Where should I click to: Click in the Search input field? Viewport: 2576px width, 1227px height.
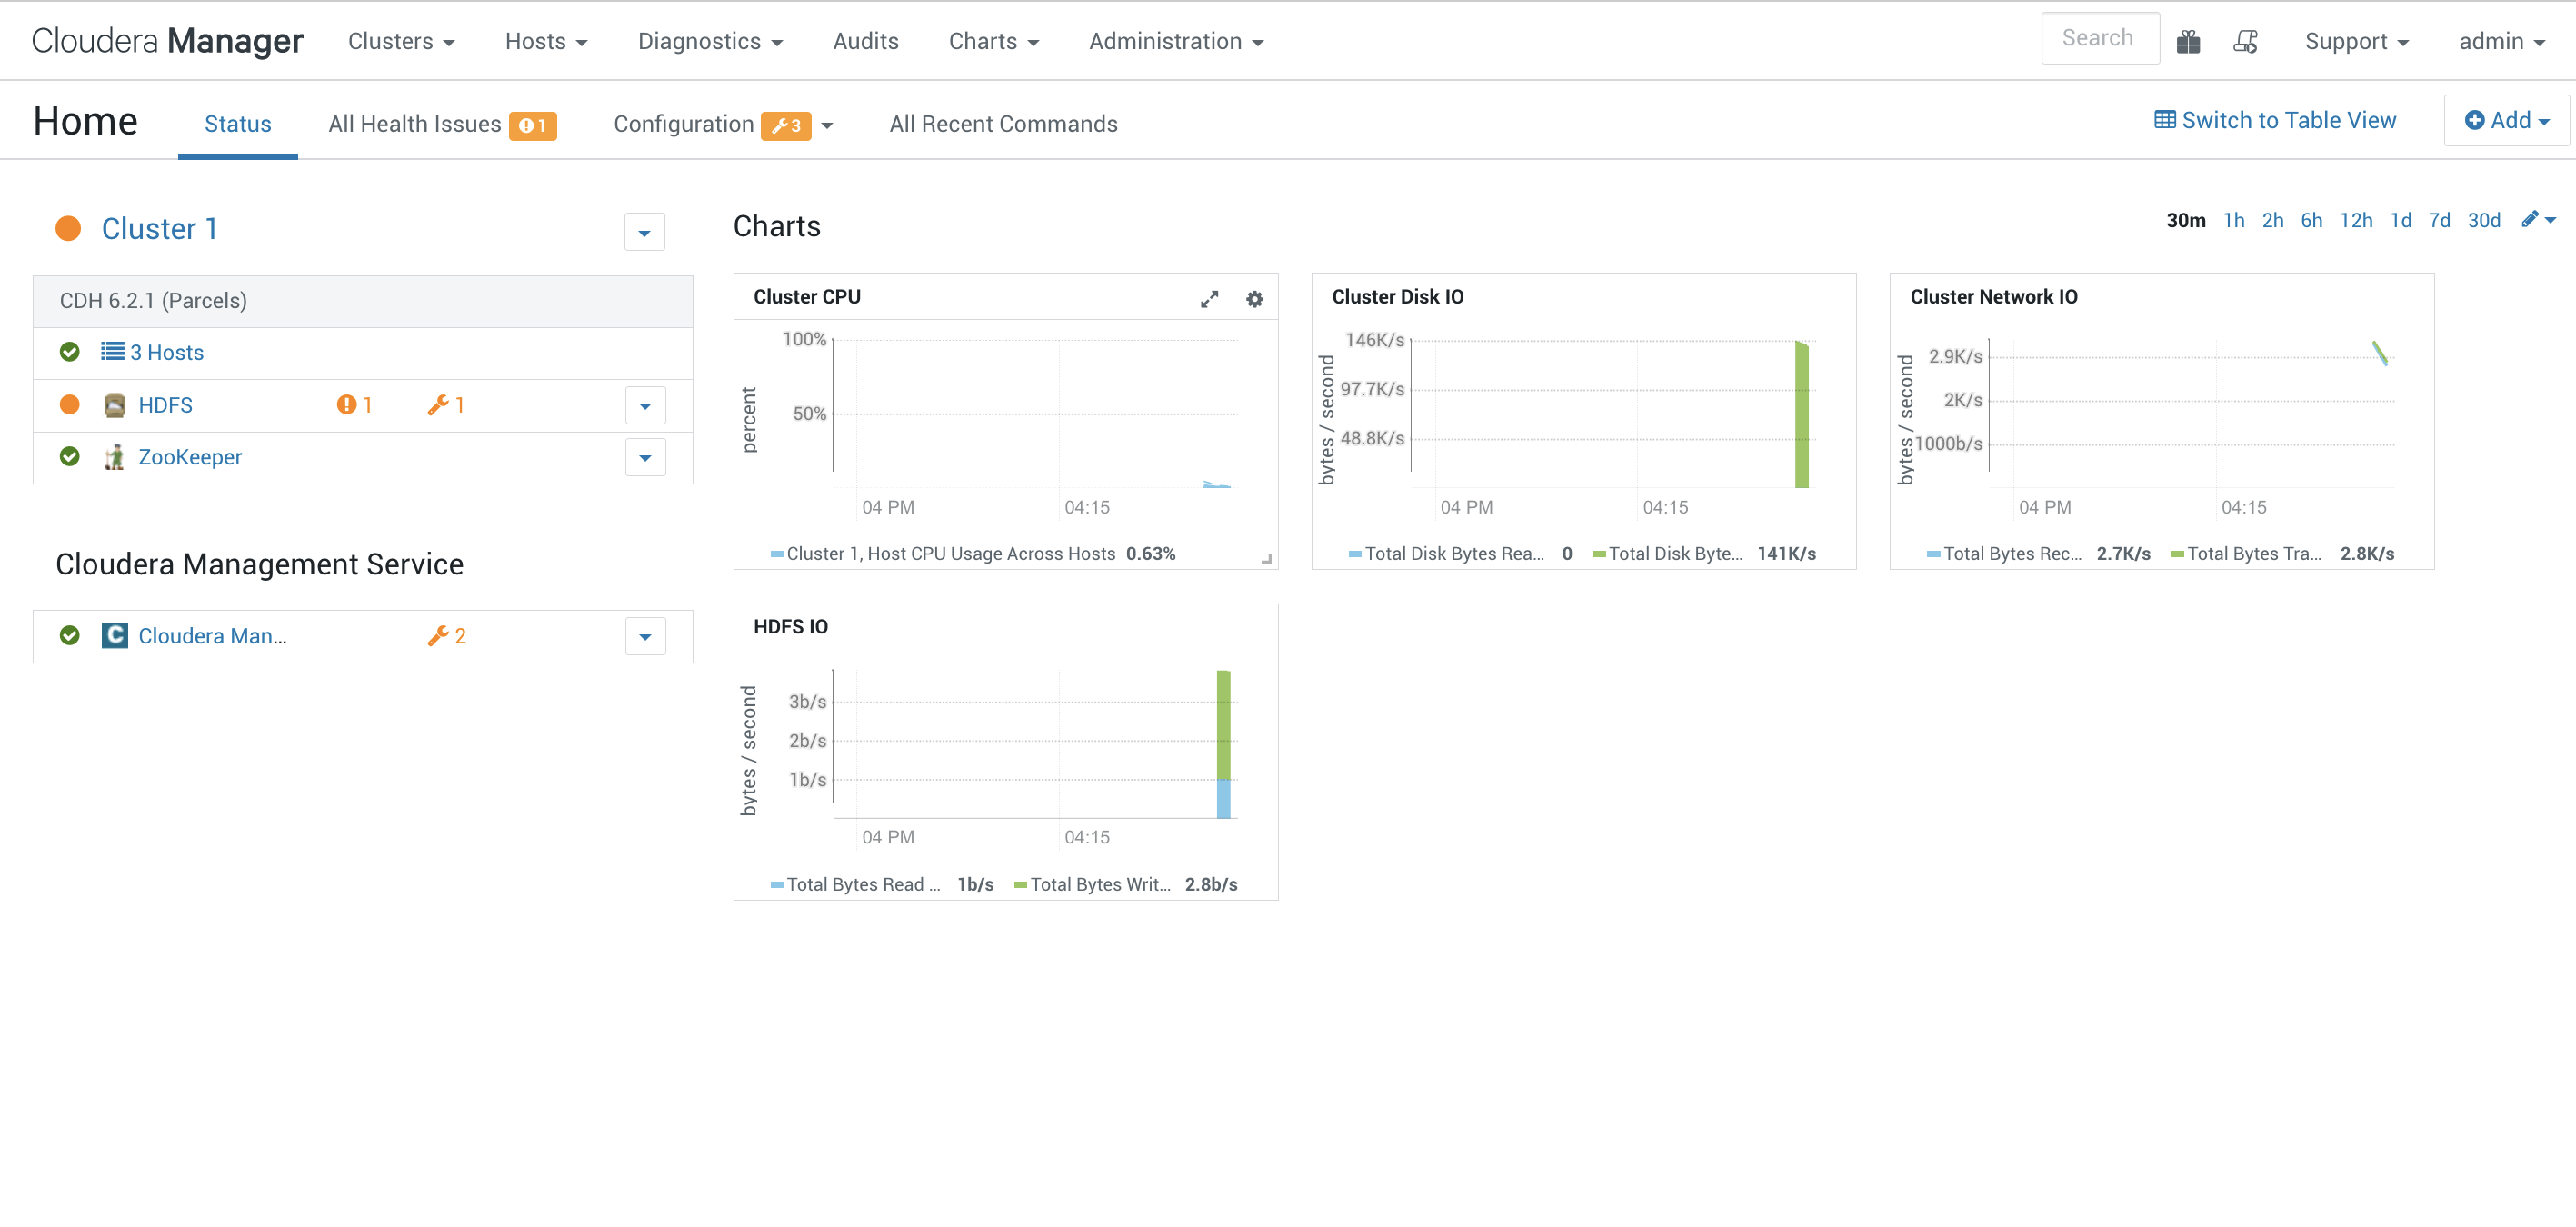2099,39
